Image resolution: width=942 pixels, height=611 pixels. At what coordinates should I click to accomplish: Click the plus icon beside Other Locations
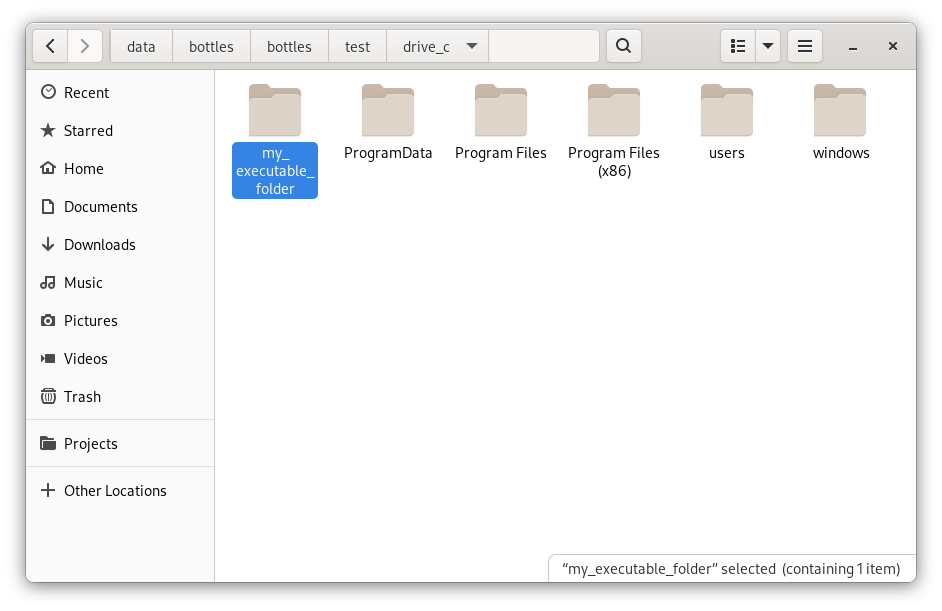48,490
